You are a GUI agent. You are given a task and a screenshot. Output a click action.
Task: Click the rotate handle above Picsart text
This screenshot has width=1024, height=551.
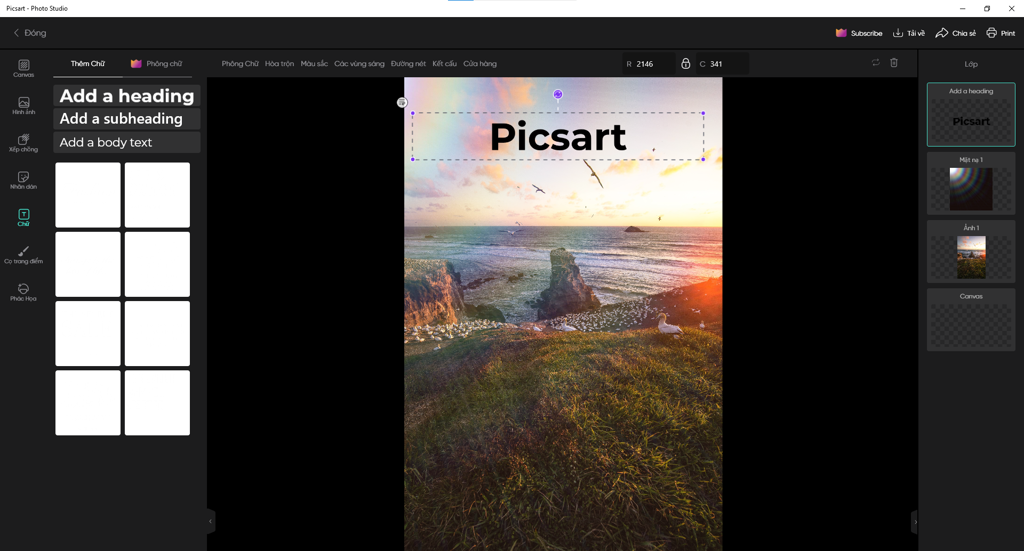(558, 95)
